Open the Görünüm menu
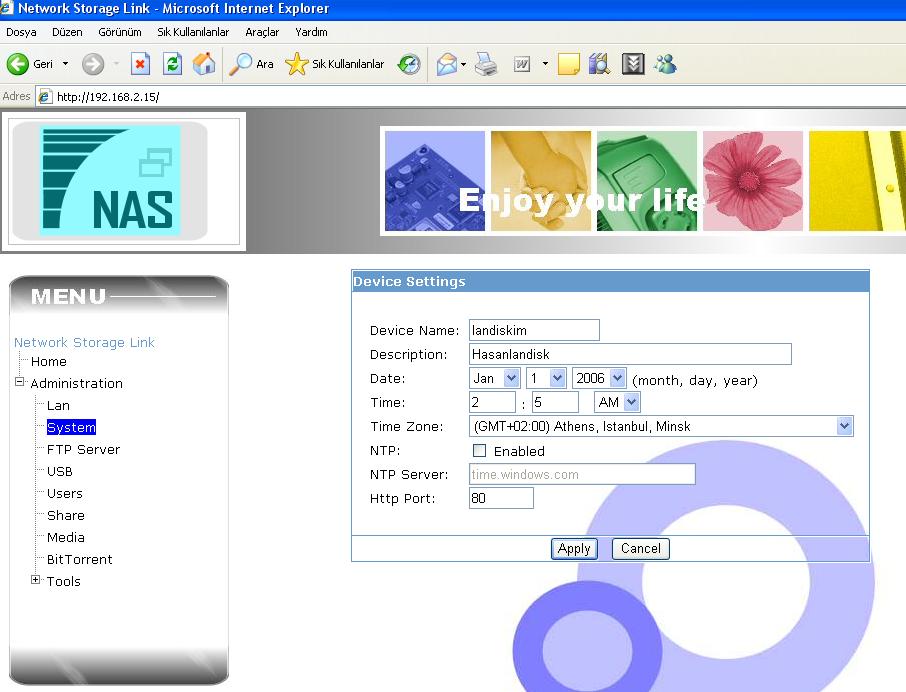The image size is (906, 692). (120, 32)
